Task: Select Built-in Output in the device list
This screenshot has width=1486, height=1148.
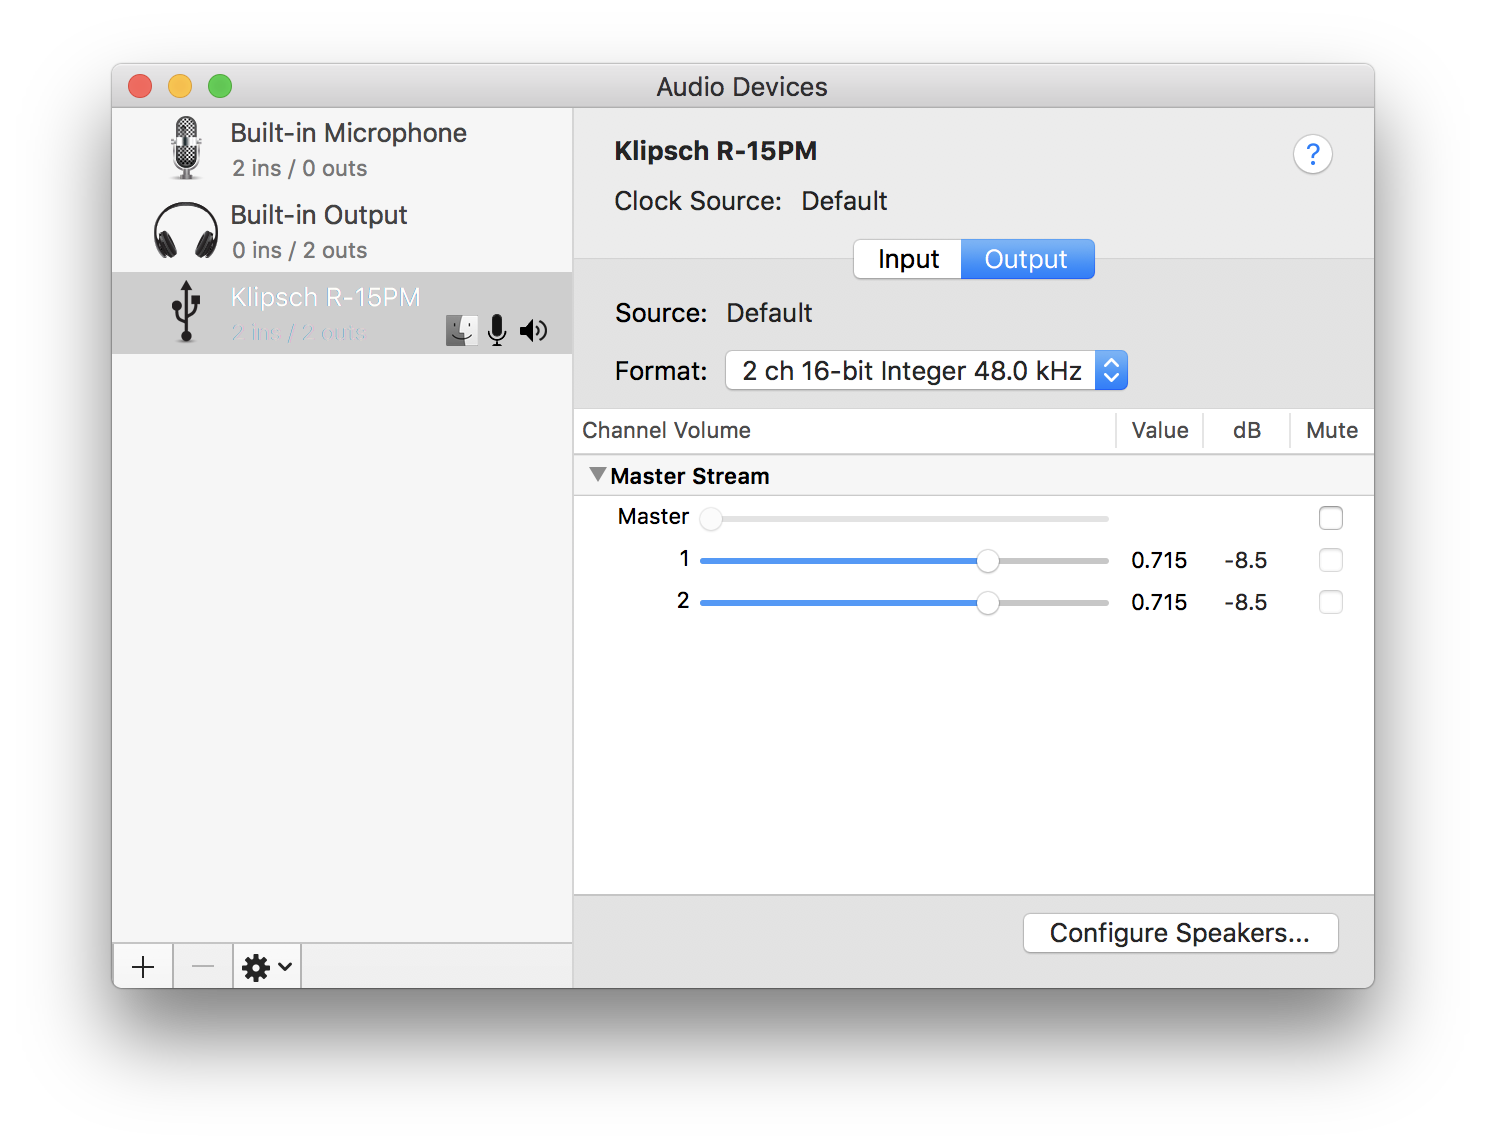Action: (x=320, y=230)
